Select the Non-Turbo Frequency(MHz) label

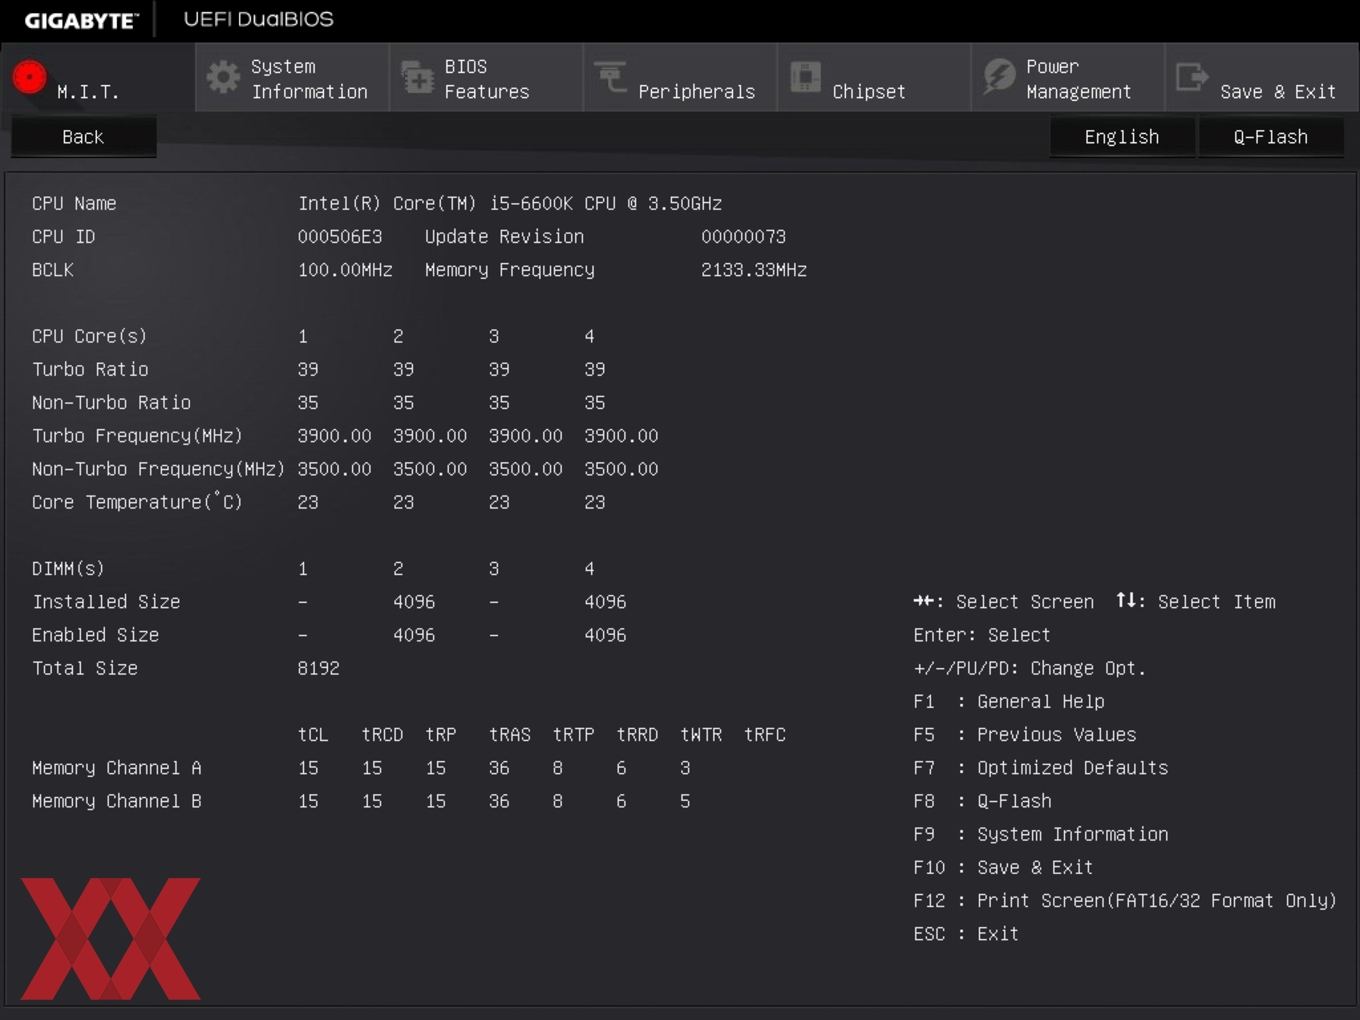click(x=158, y=469)
